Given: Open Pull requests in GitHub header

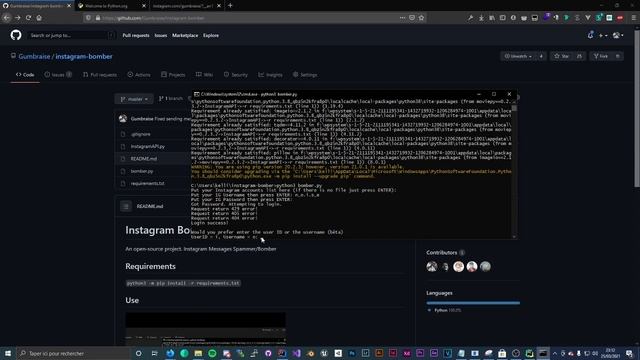Looking at the screenshot, I should tap(136, 36).
